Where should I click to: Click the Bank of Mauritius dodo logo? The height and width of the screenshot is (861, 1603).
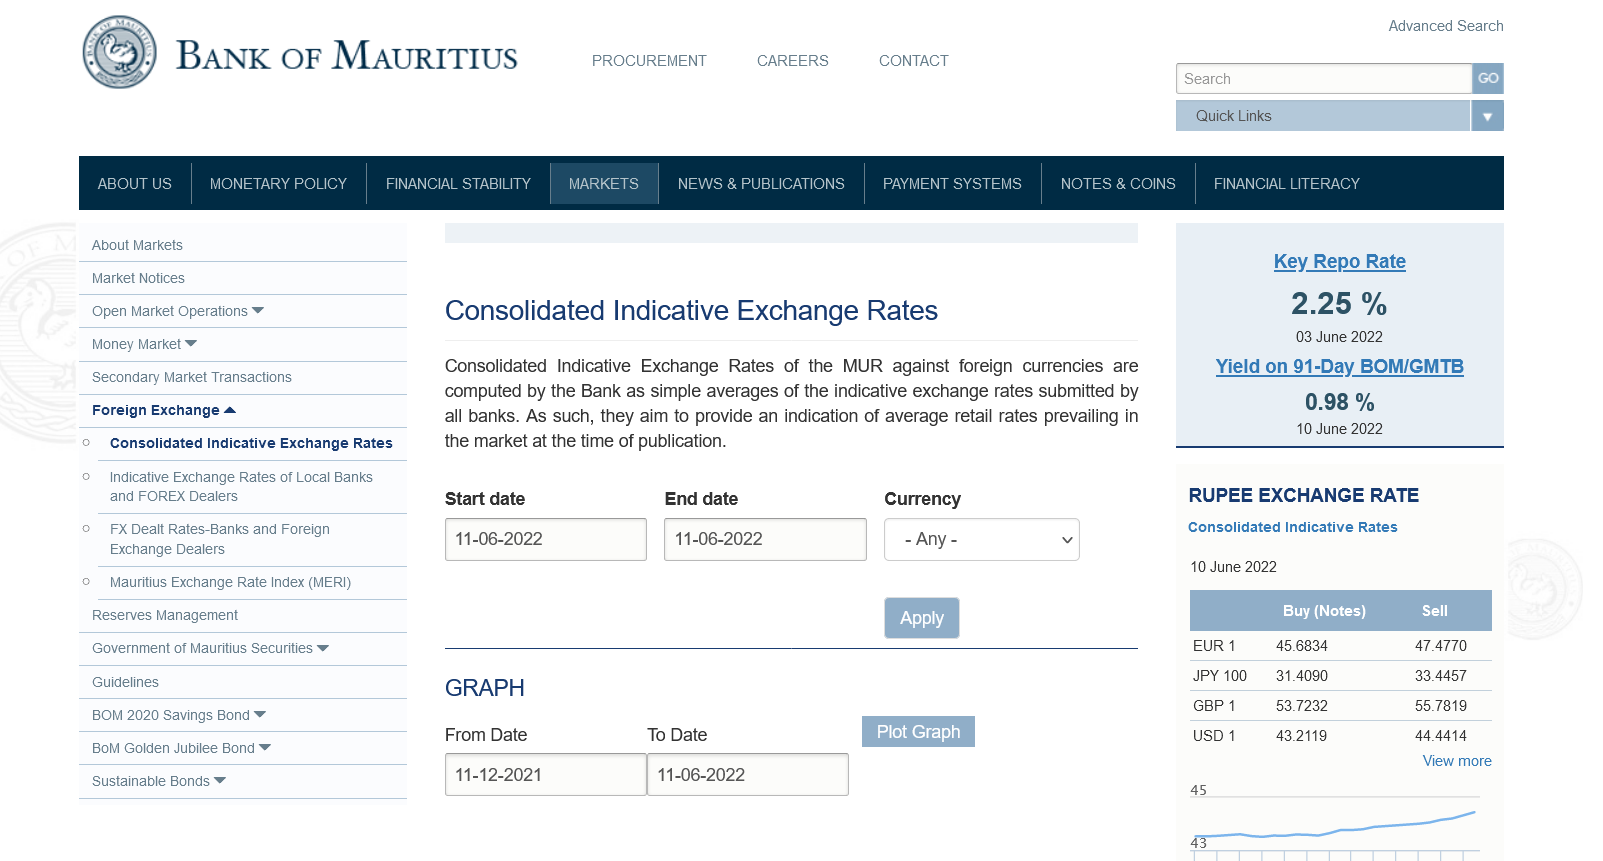(120, 52)
